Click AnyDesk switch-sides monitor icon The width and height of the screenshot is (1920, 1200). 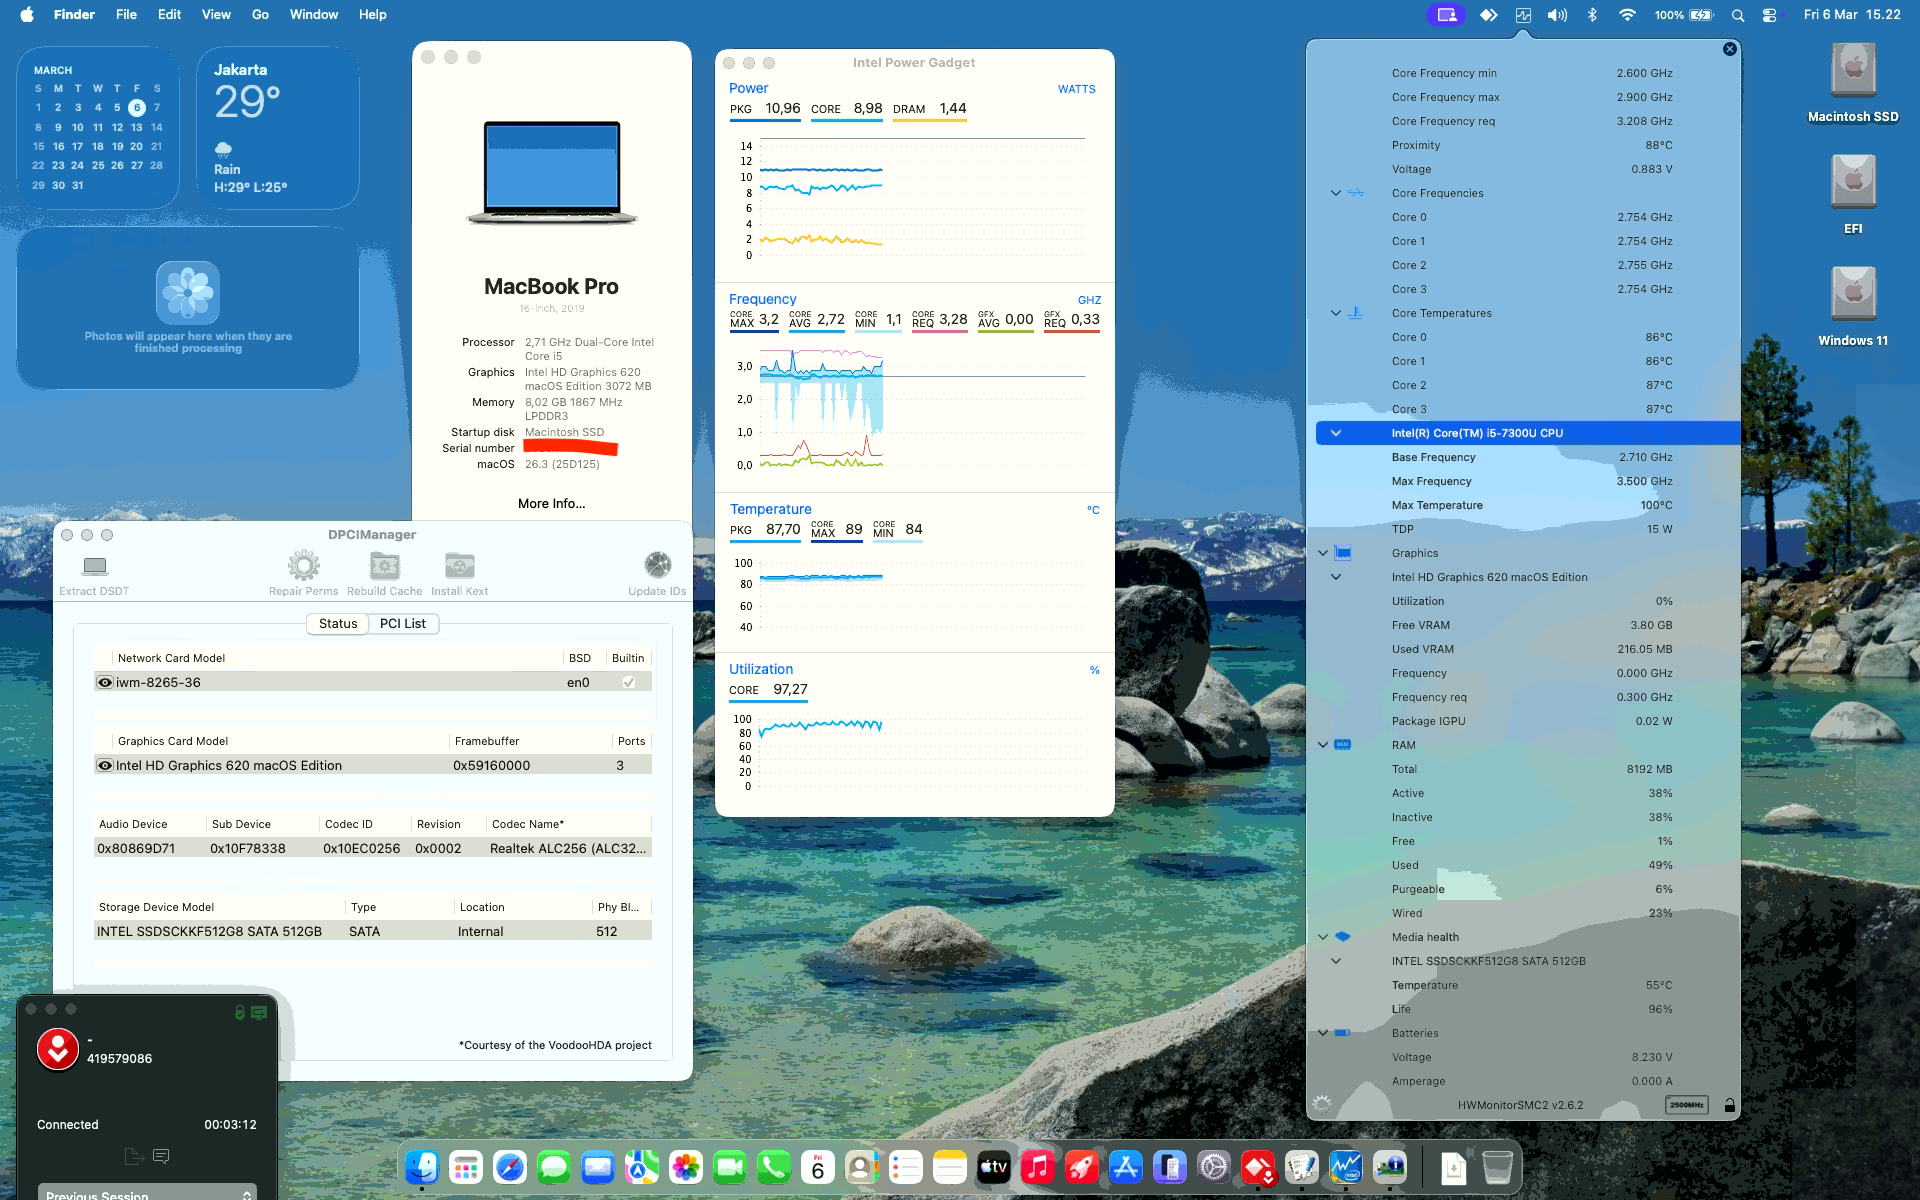pos(259,1012)
